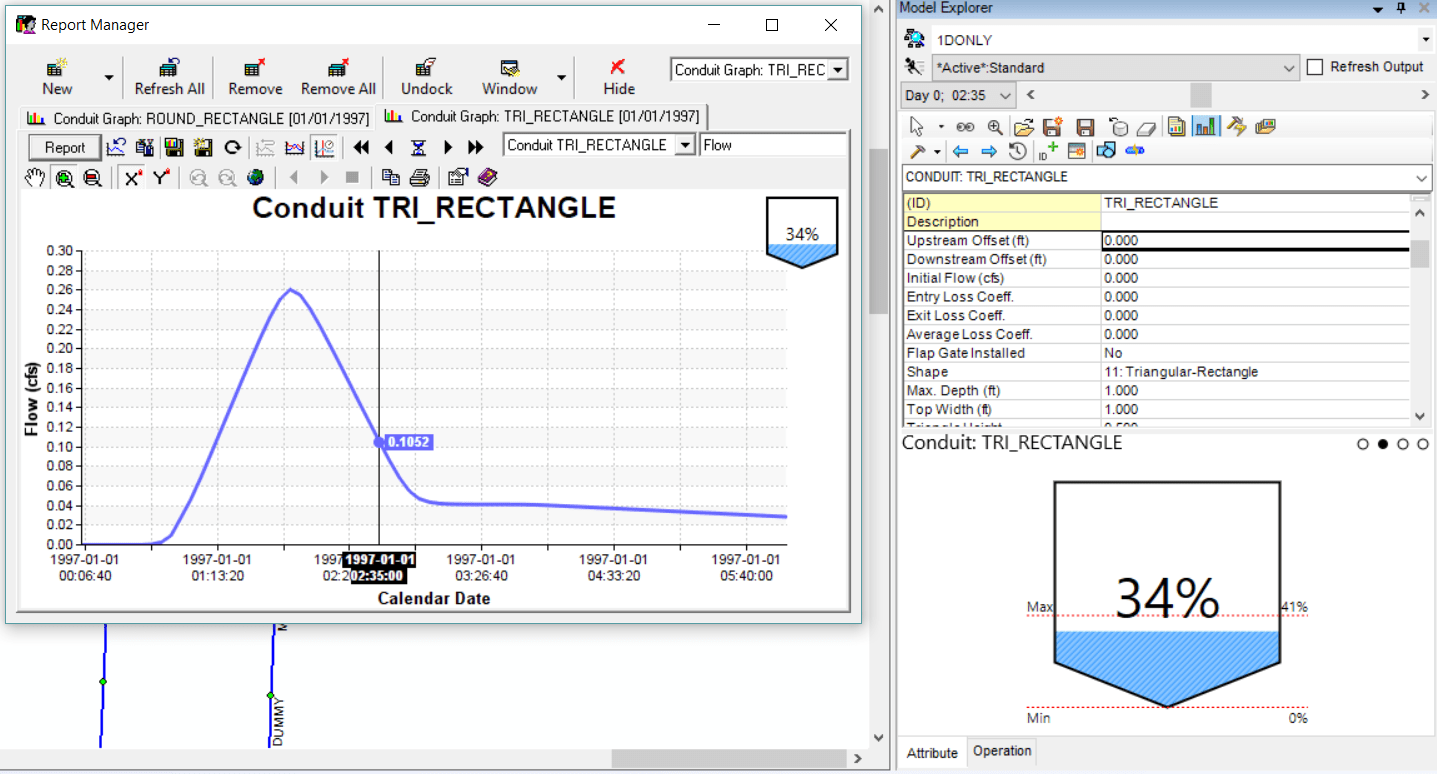Open the Conduit Graph selector dropdown

pos(839,69)
